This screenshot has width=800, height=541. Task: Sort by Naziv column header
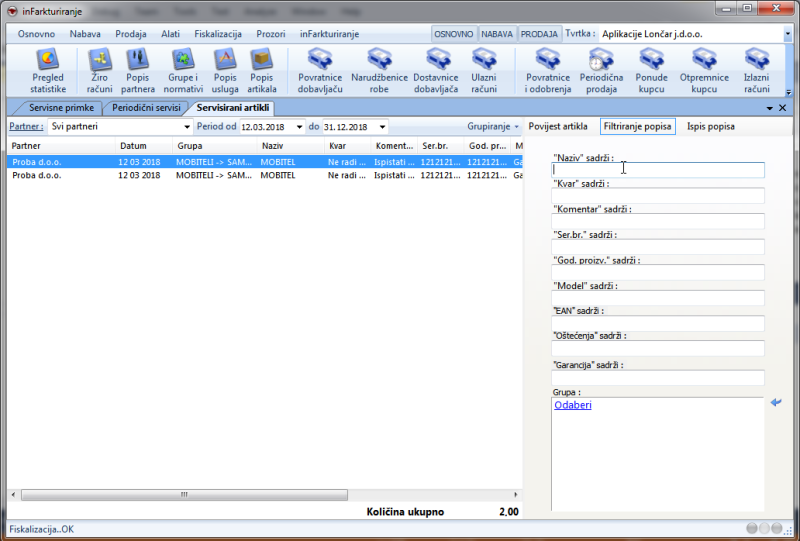pos(291,146)
